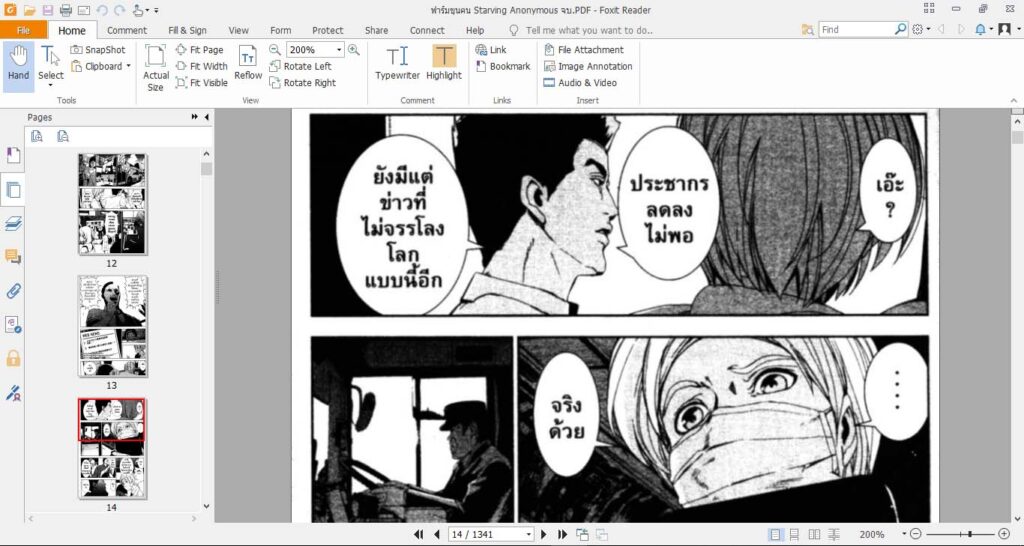Open the File menu
Viewport: 1024px width, 546px height.
24,30
